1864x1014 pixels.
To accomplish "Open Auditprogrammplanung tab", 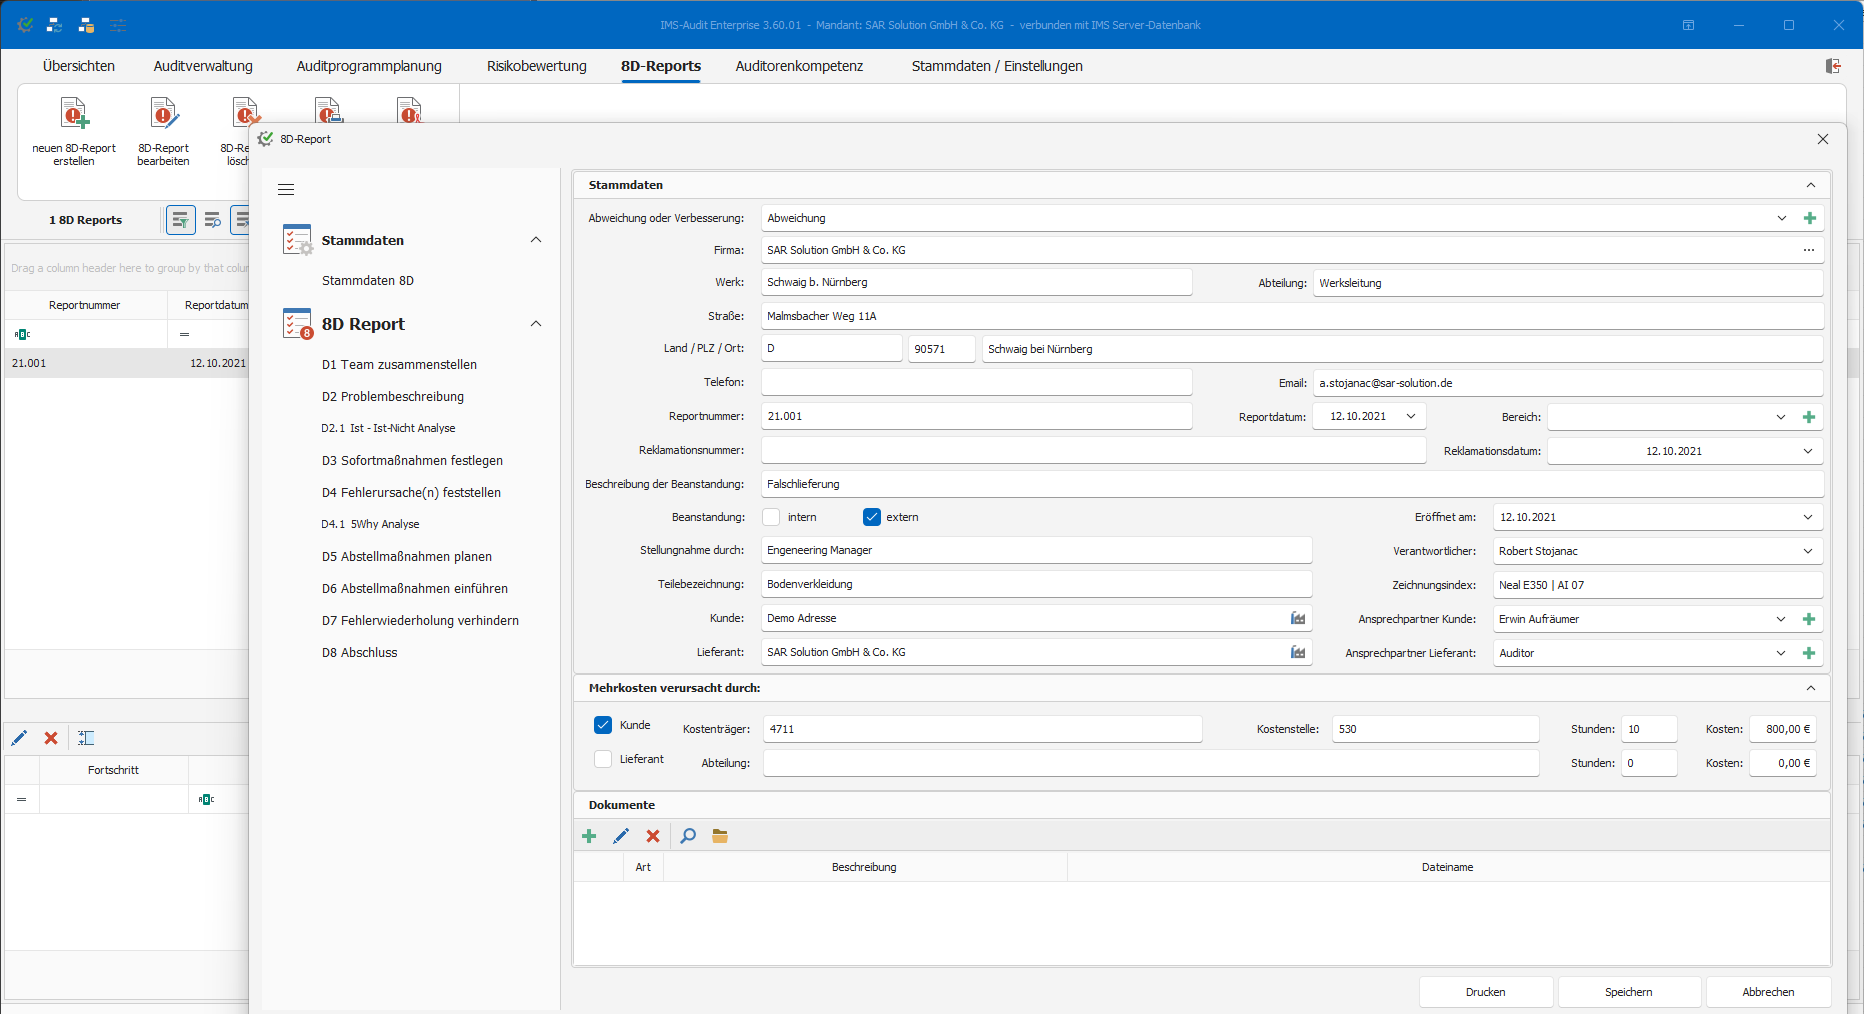I will (369, 66).
